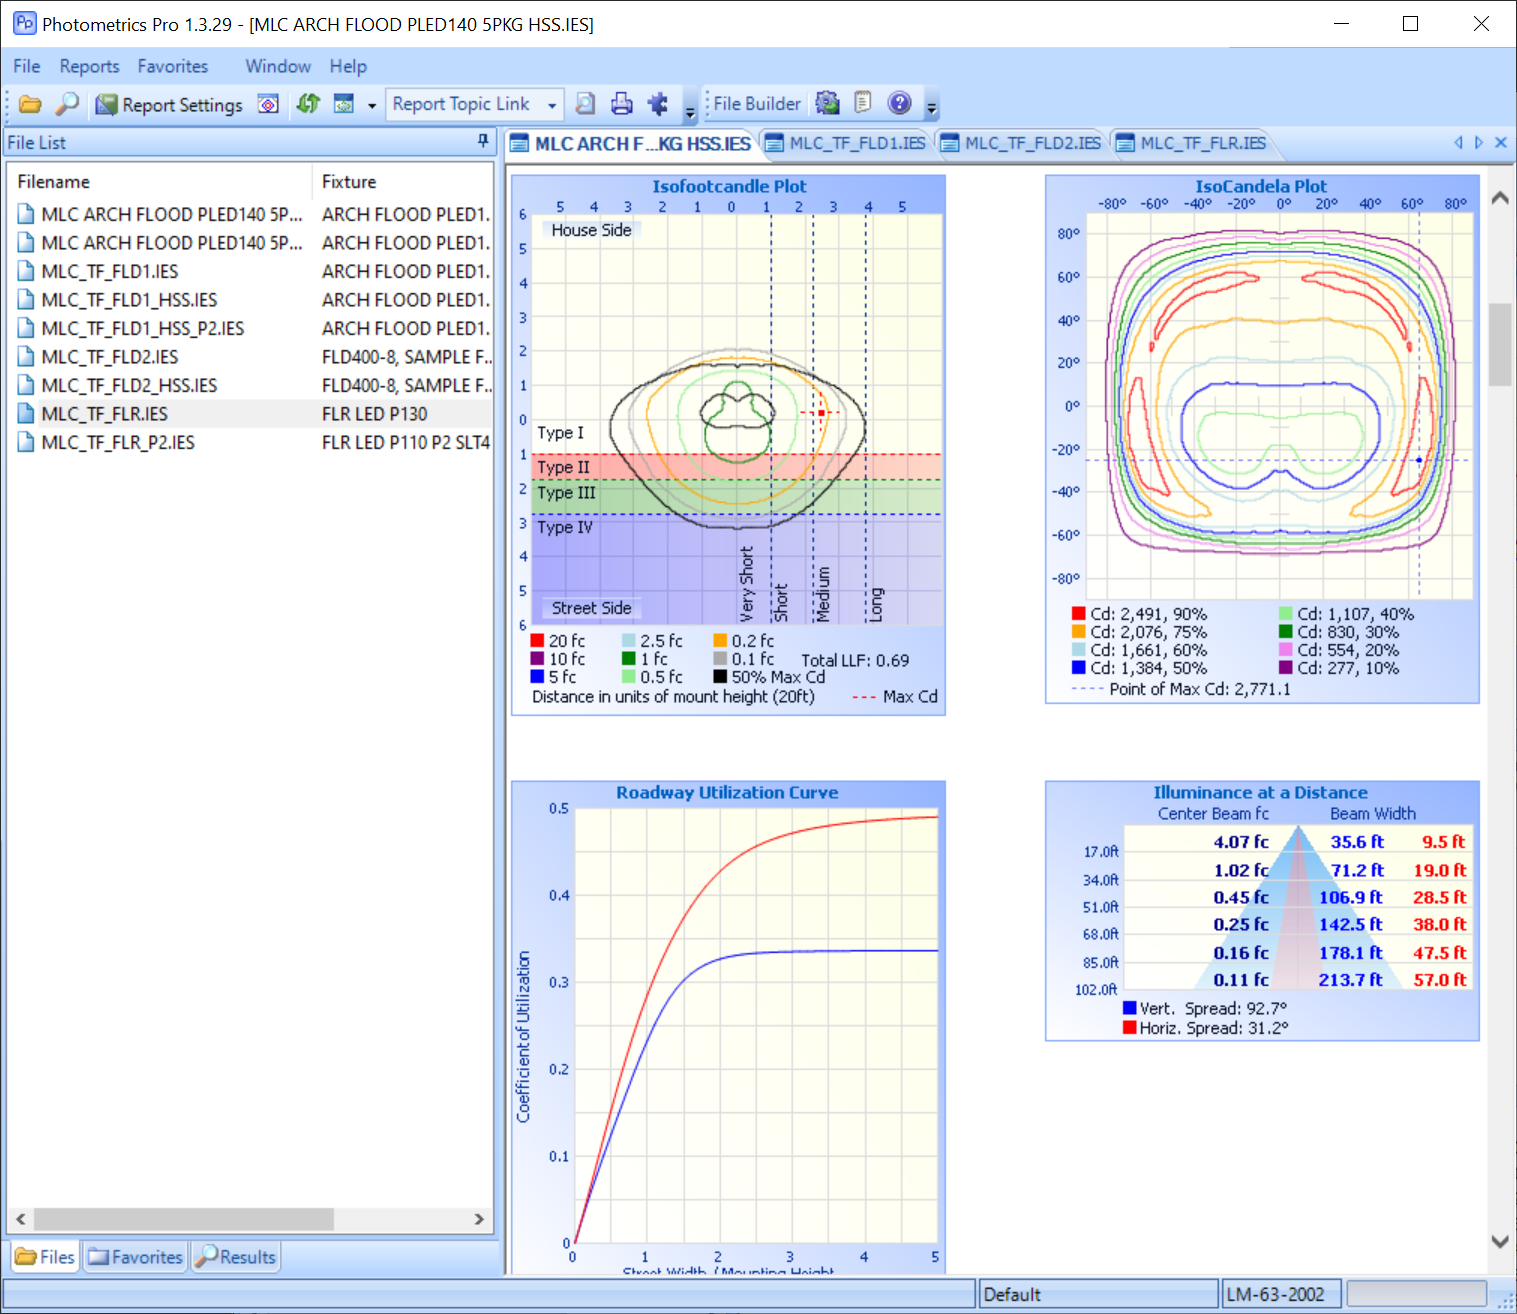Toggle the File List panel pin
1517x1314 pixels.
point(483,142)
